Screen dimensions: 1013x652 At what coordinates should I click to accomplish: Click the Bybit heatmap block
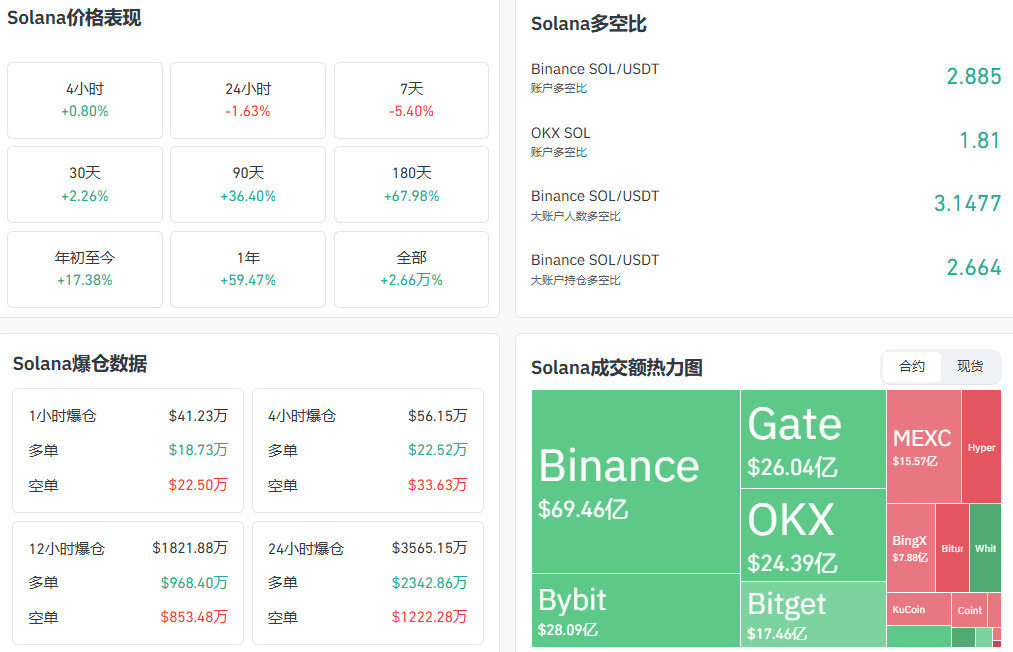635,610
